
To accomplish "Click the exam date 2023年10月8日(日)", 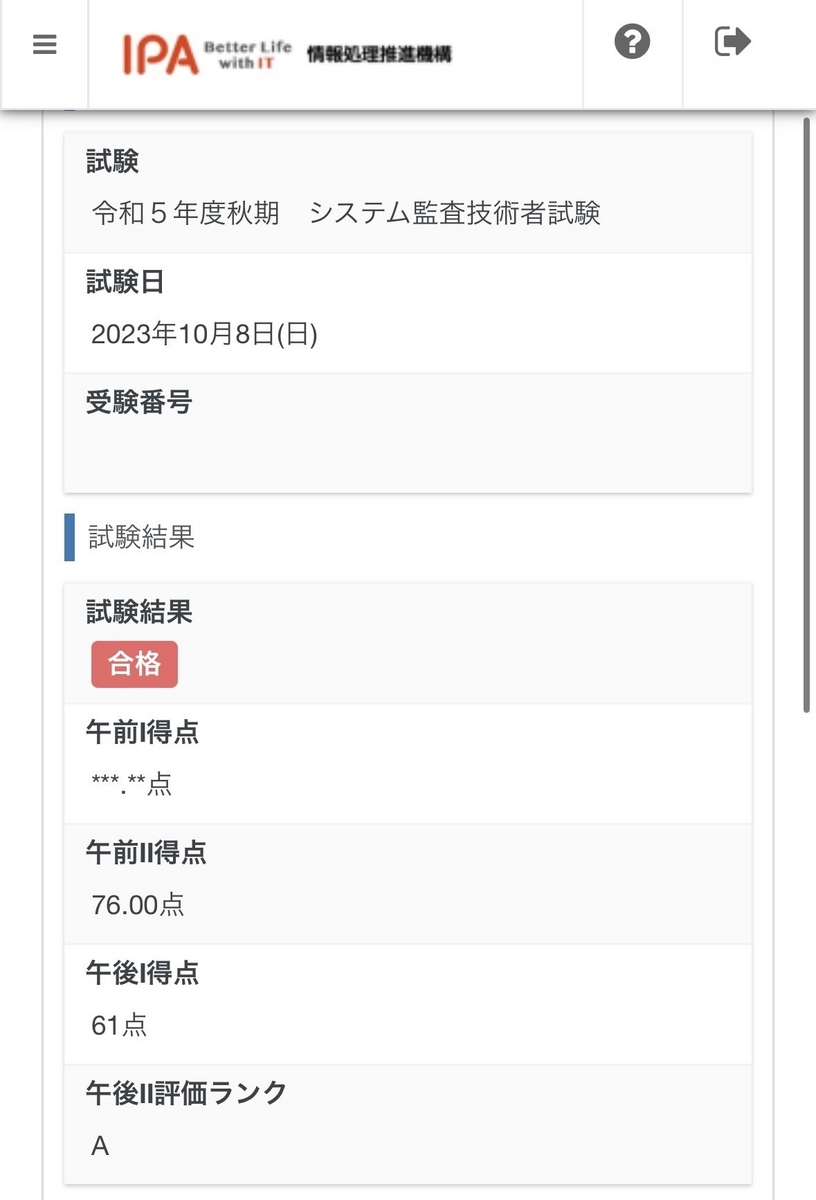I will [x=204, y=334].
